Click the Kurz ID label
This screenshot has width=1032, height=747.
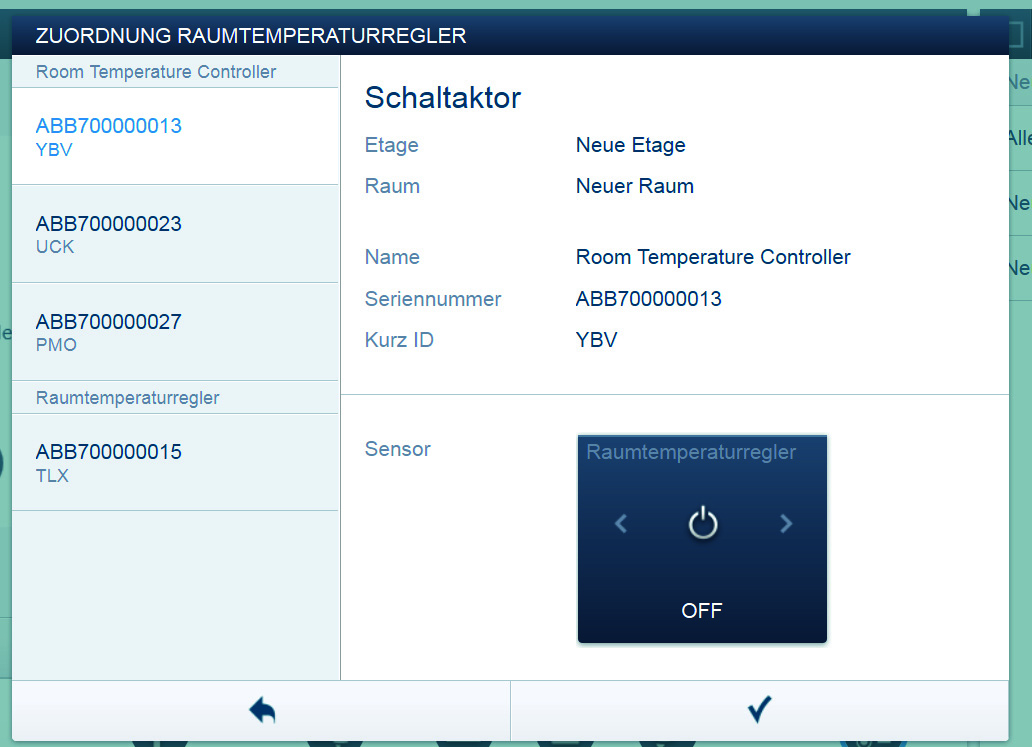[399, 340]
